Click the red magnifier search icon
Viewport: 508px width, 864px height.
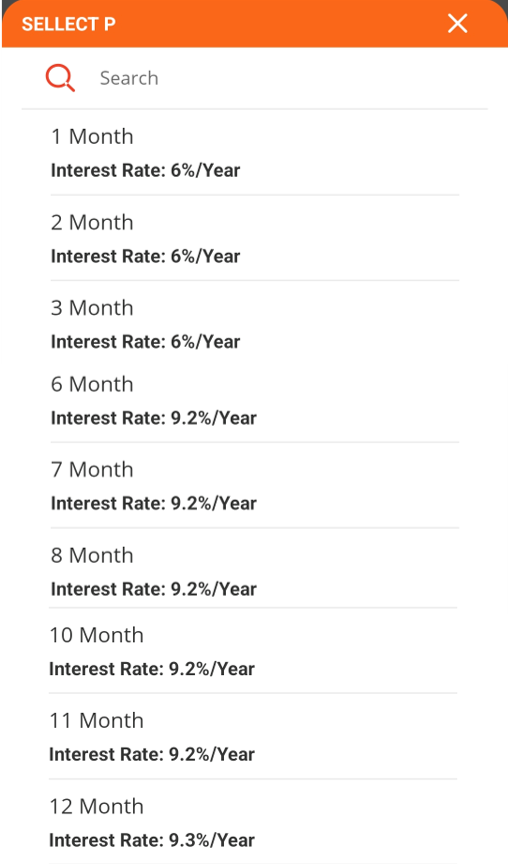(x=60, y=78)
